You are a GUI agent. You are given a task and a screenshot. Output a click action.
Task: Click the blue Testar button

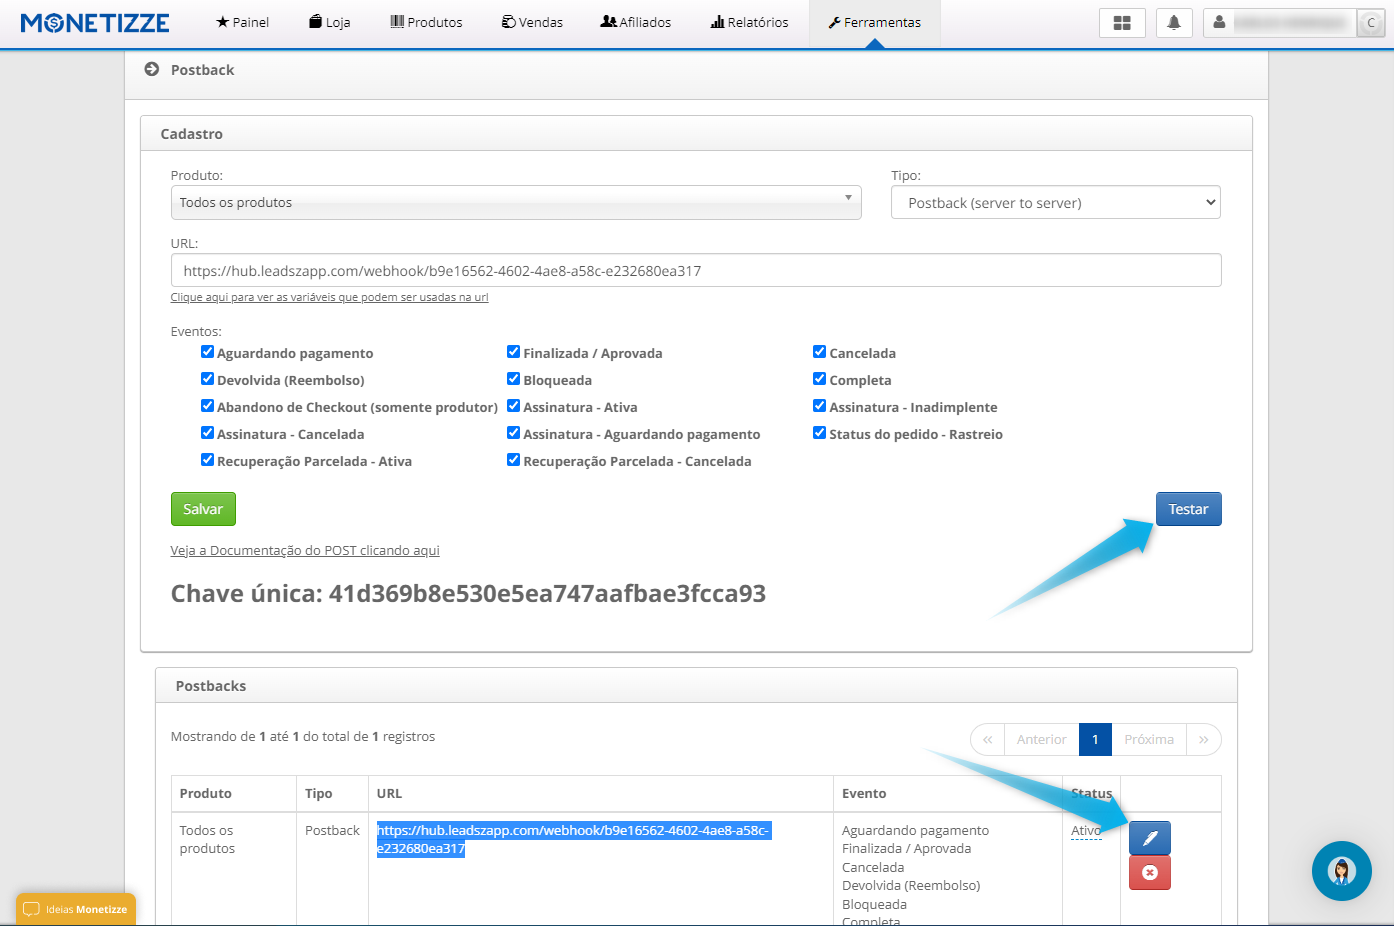pyautogui.click(x=1188, y=509)
